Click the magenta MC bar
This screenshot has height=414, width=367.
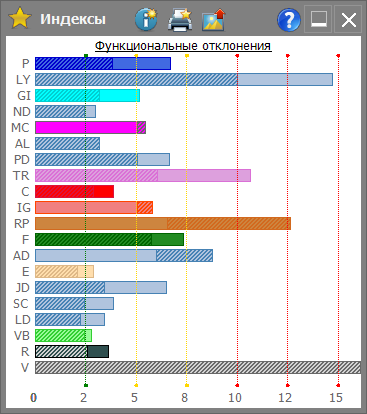(90, 128)
